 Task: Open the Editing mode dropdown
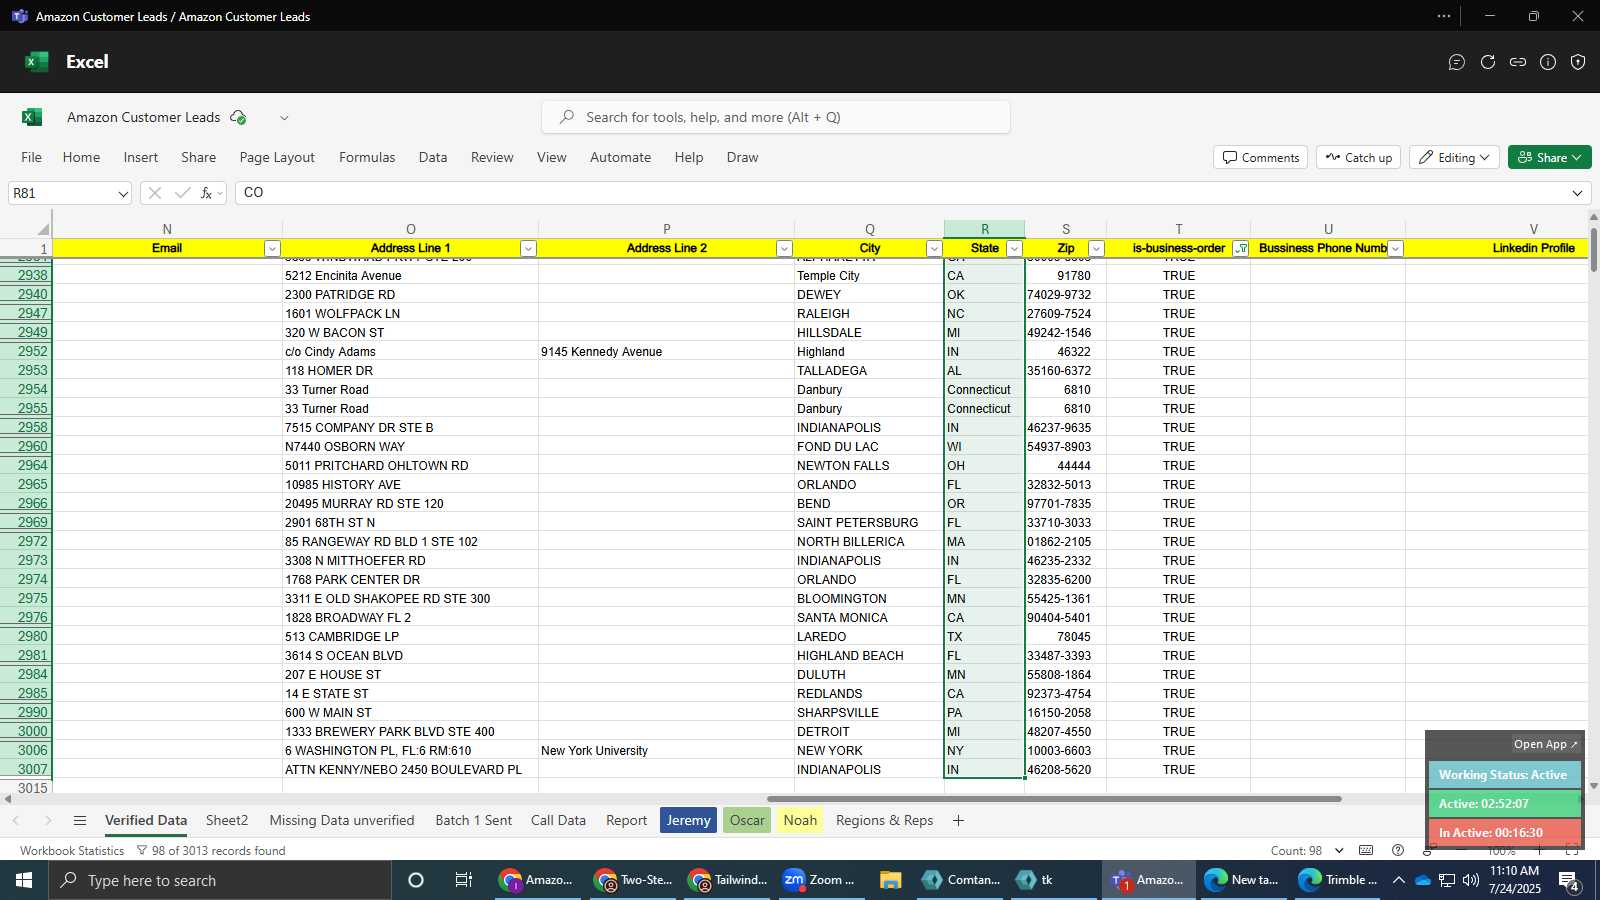click(x=1455, y=157)
